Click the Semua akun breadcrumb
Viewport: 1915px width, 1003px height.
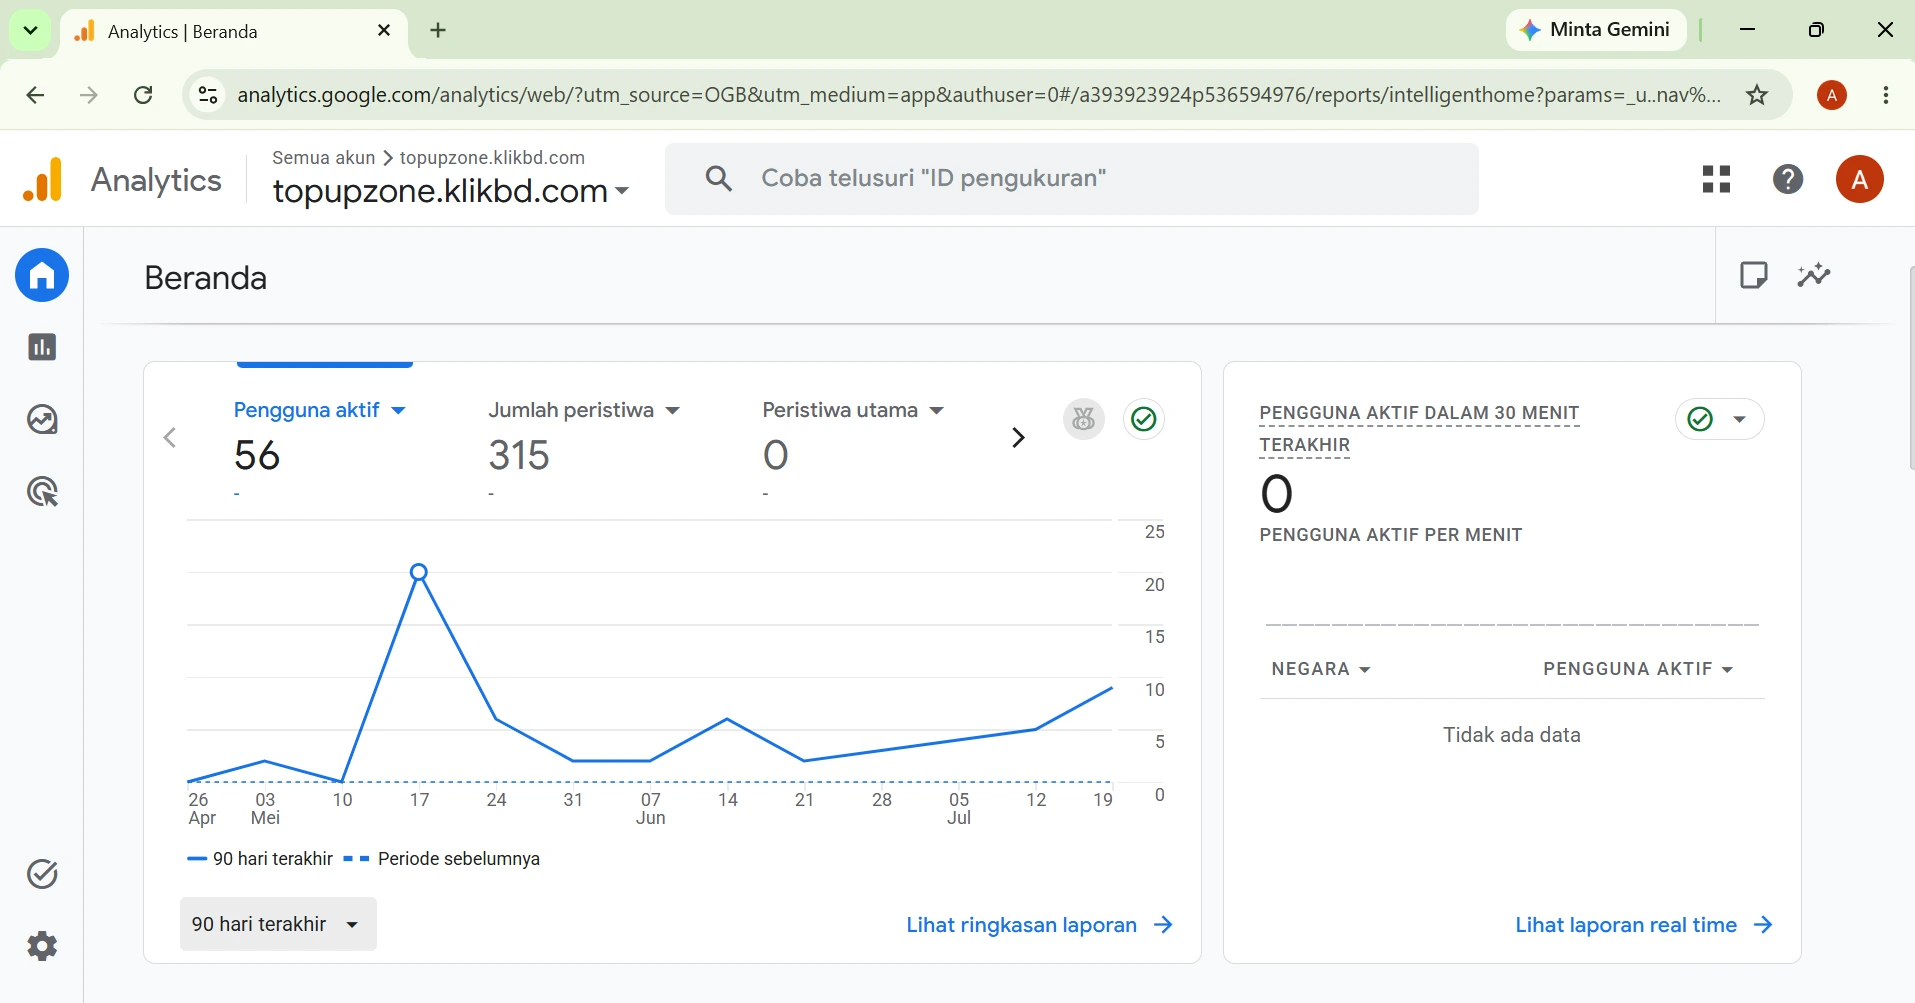pos(323,158)
